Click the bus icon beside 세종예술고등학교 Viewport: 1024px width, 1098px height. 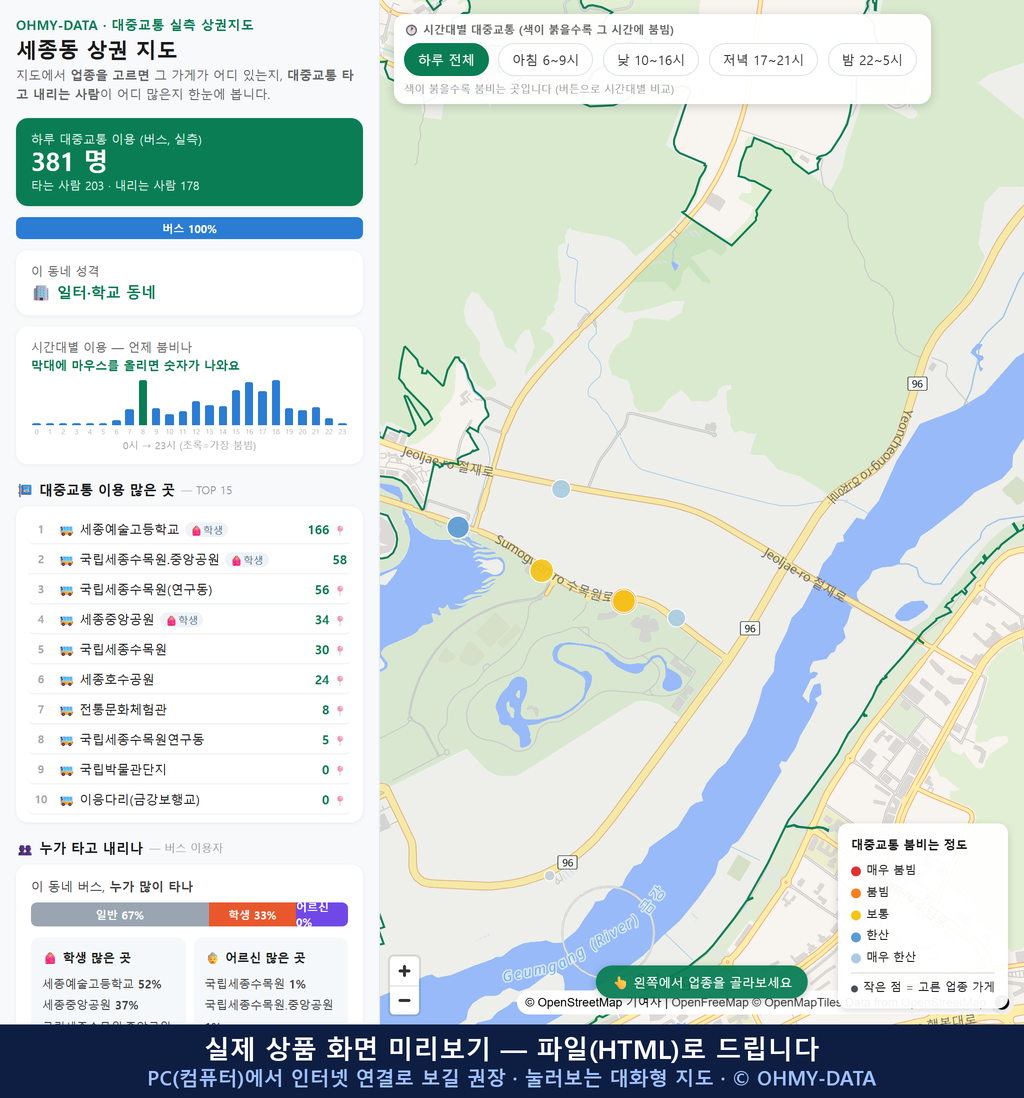coord(67,530)
